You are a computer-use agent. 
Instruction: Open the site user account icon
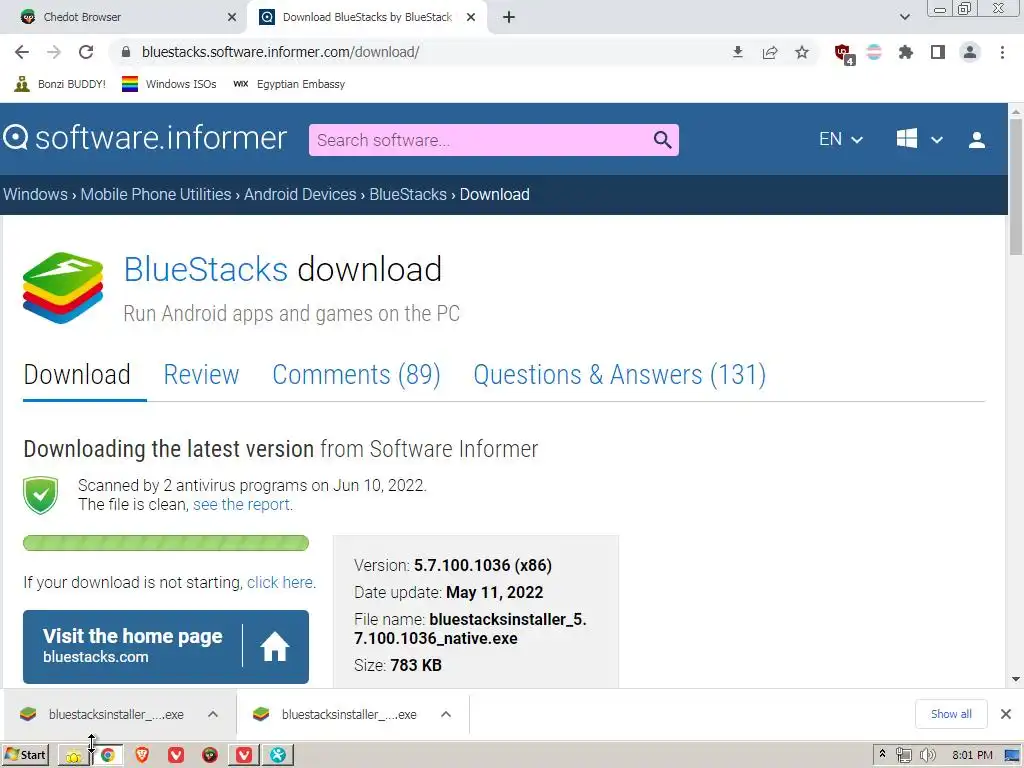(x=977, y=140)
